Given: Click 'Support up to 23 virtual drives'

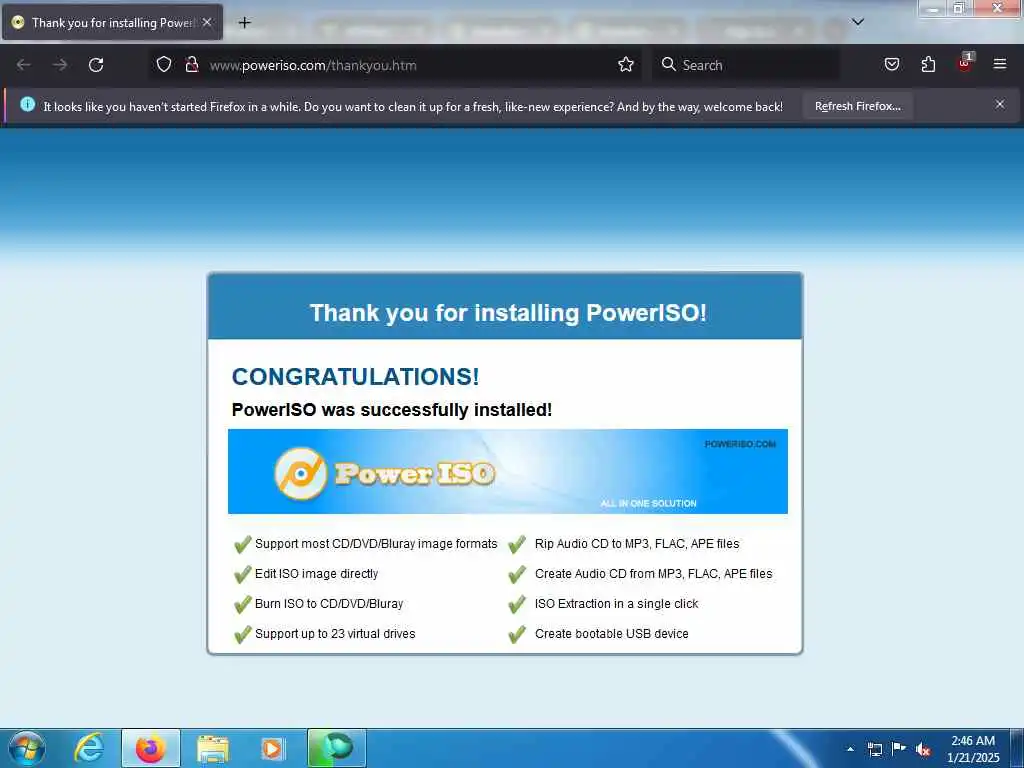Looking at the screenshot, I should tap(335, 633).
